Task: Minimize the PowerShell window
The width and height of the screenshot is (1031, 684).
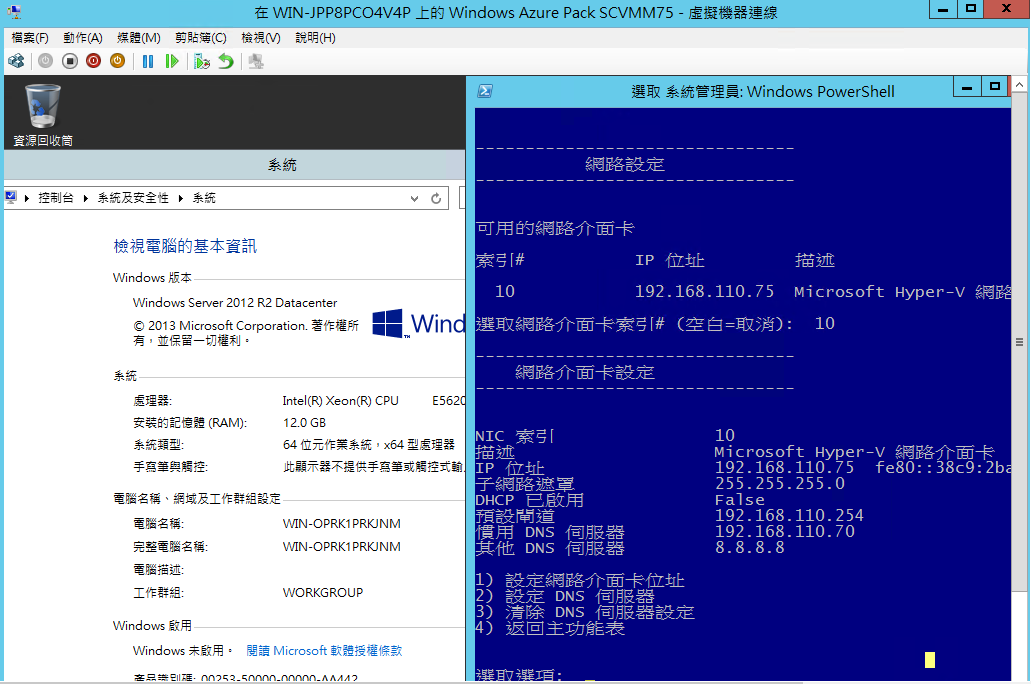Action: coord(967,87)
